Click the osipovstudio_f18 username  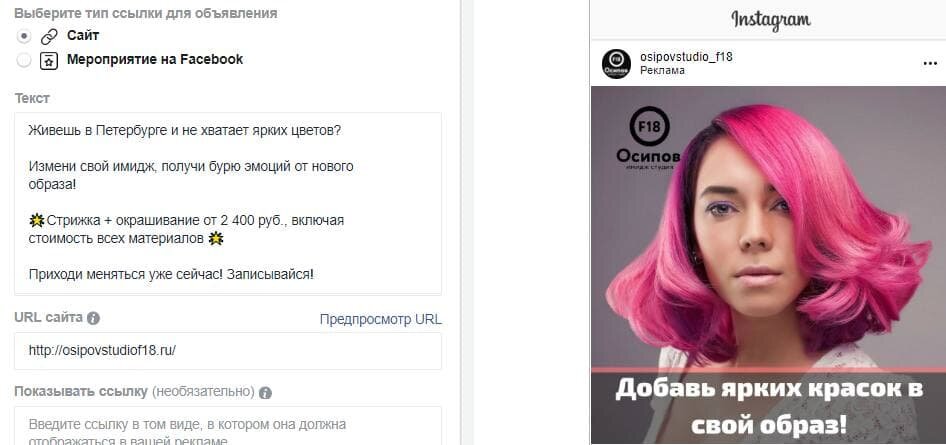(686, 57)
